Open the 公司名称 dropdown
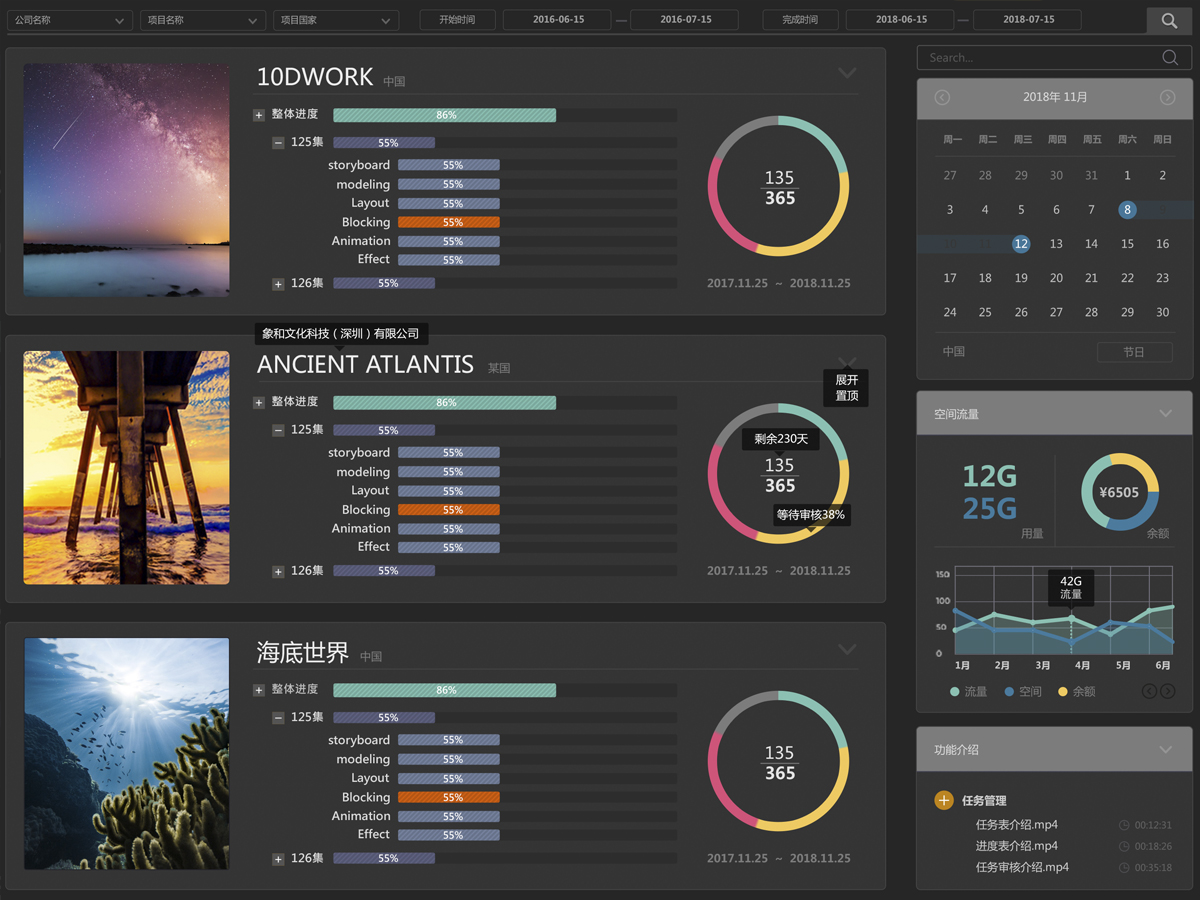1200x900 pixels. (x=70, y=20)
